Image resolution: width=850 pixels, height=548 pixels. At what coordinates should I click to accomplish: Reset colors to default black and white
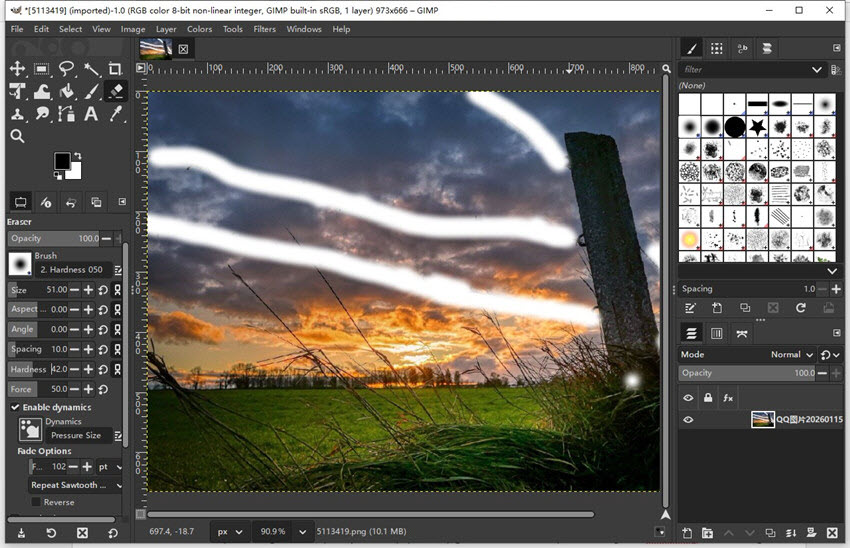click(x=57, y=175)
